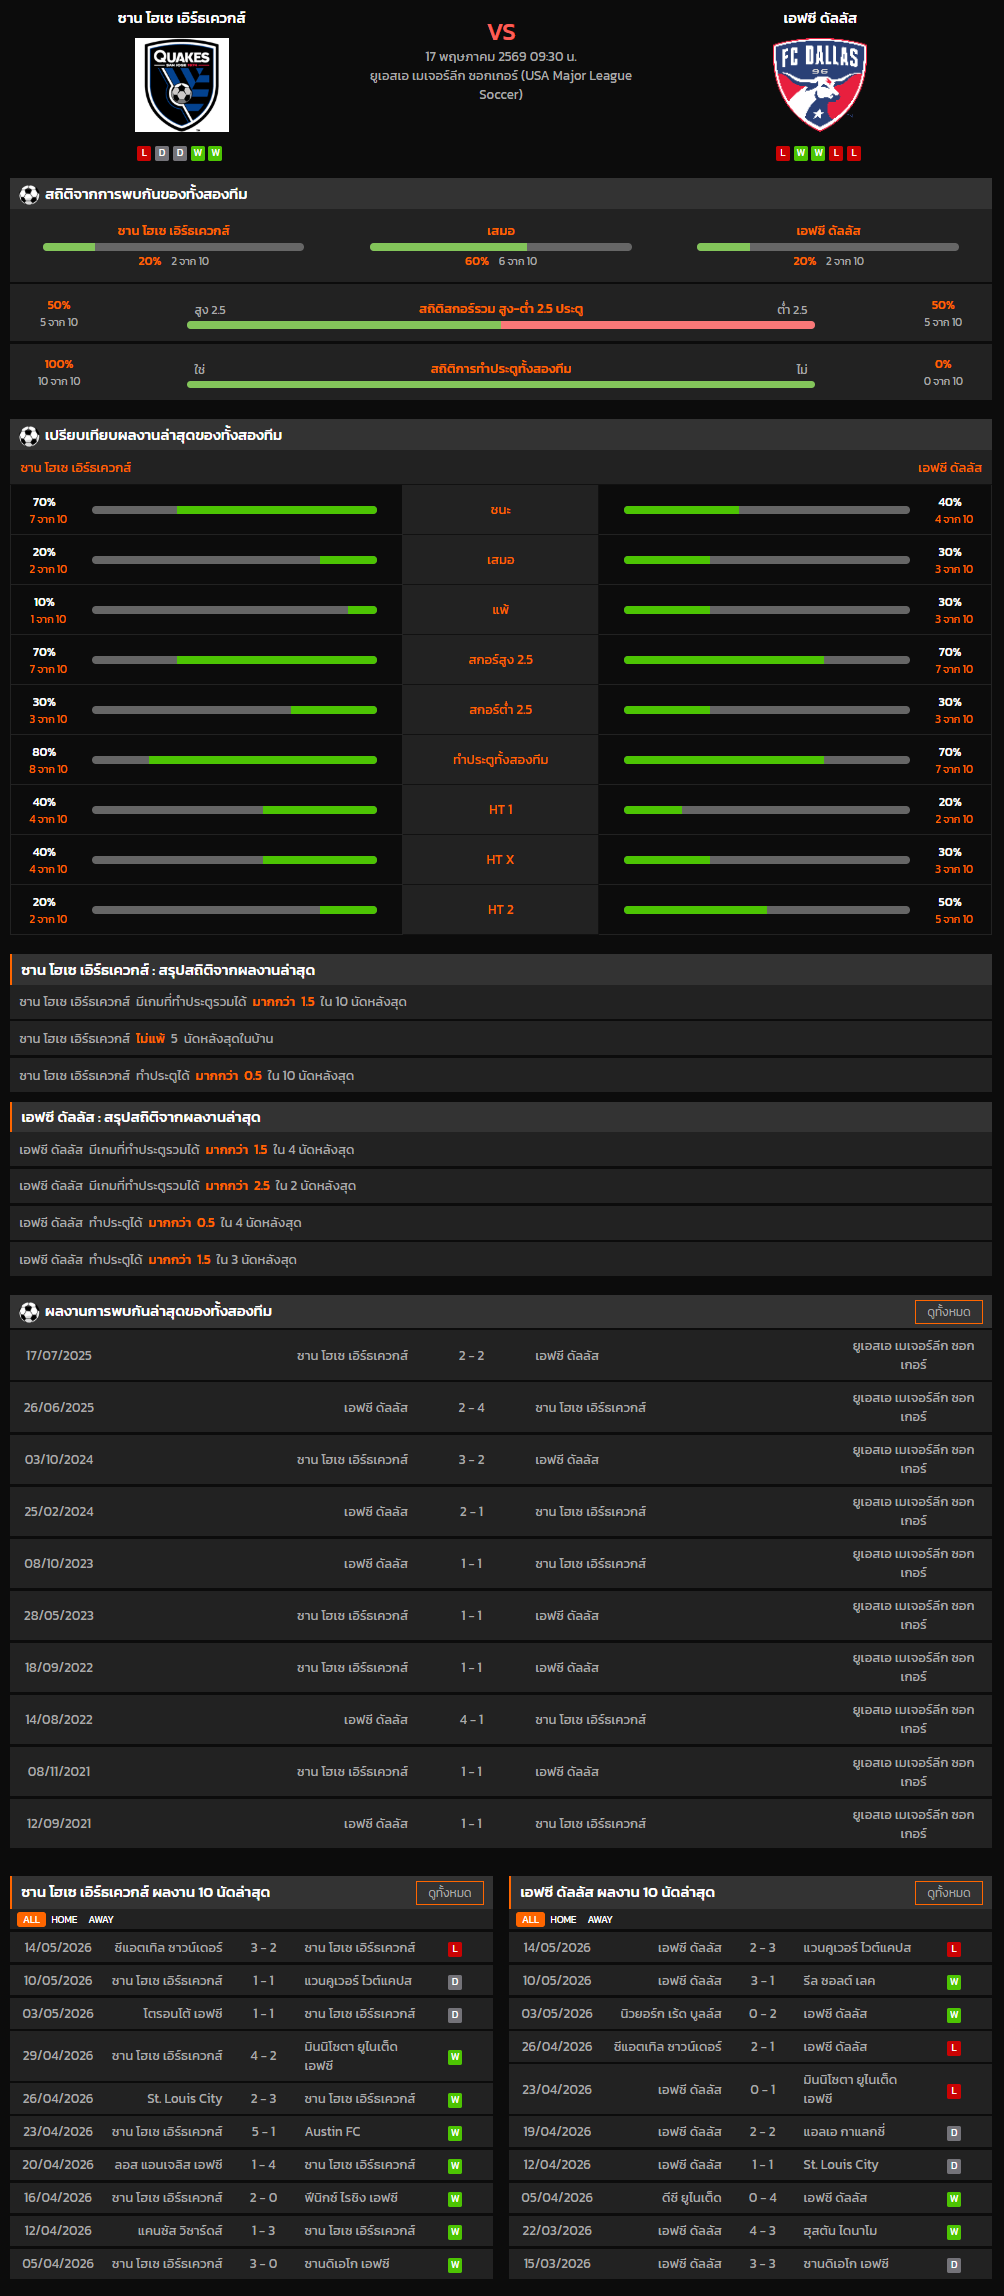Click soccer ball icon beside สถิติจากการพบกันของทั้งสองทีม
This screenshot has height=2296, width=1004.
tap(29, 194)
